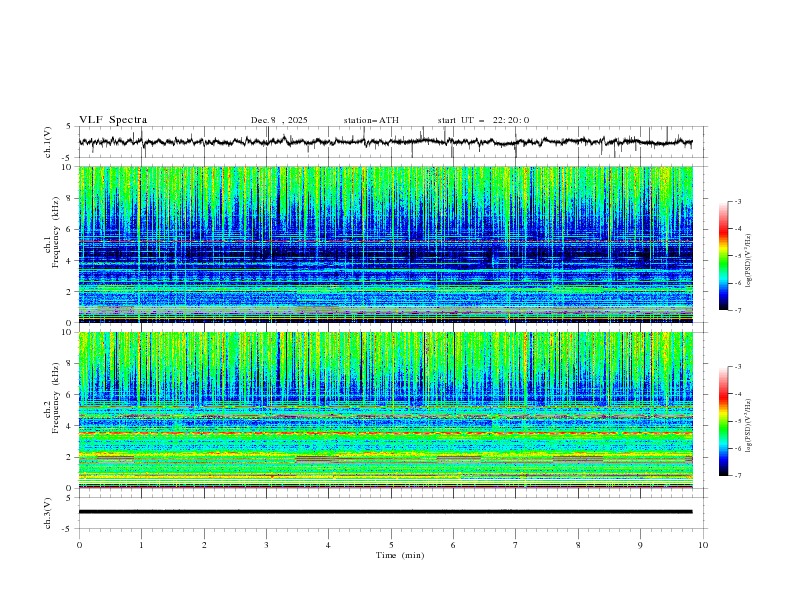Click time axis tick label "0"
This screenshot has height=612, width=792.
pos(79,545)
